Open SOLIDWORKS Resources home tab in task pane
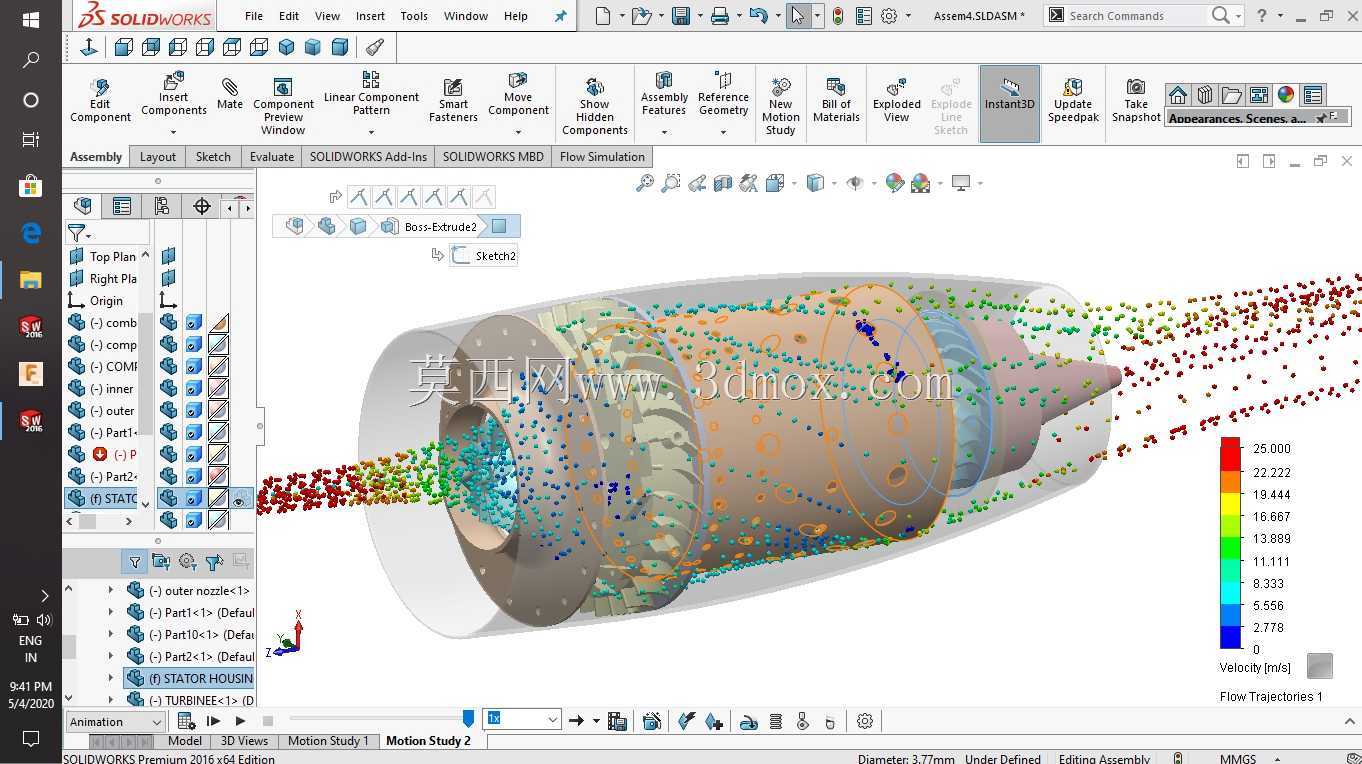Viewport: 1362px width, 764px height. point(1178,95)
